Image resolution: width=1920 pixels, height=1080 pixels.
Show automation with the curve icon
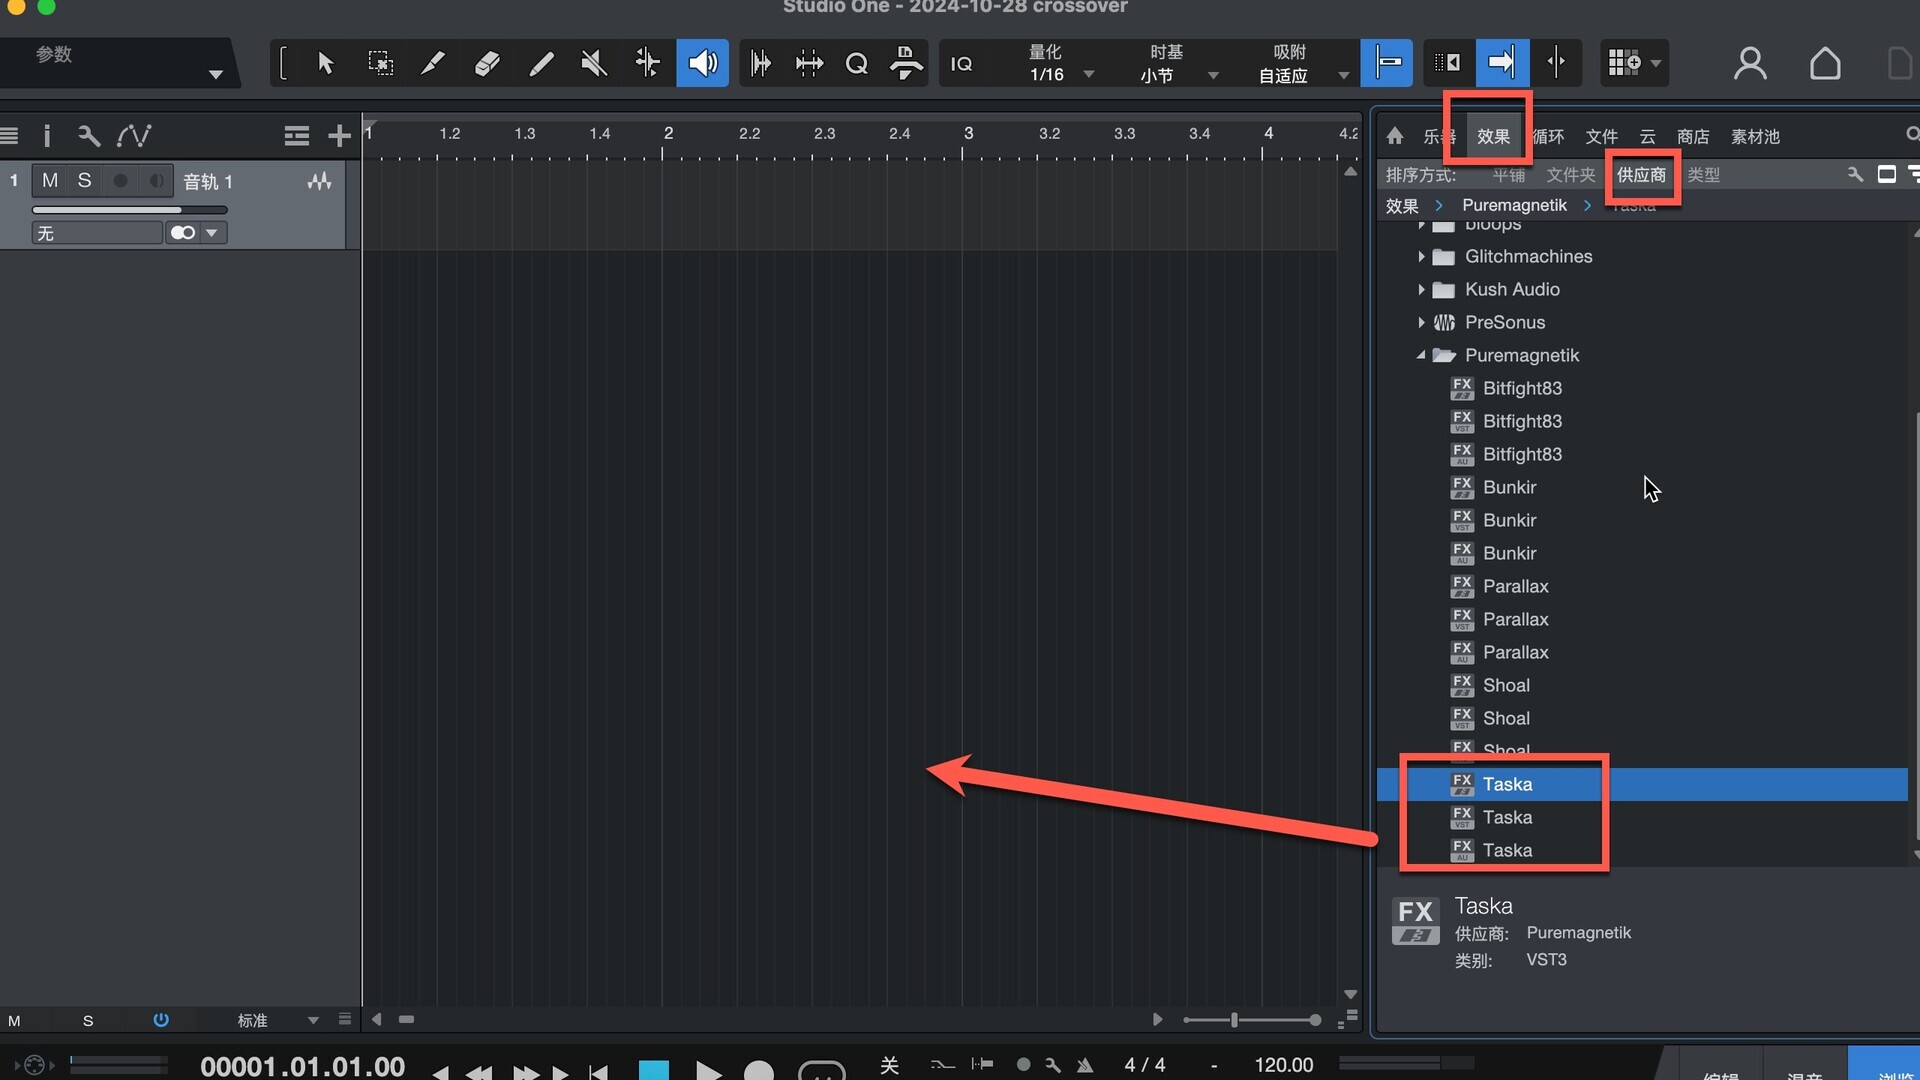point(134,136)
